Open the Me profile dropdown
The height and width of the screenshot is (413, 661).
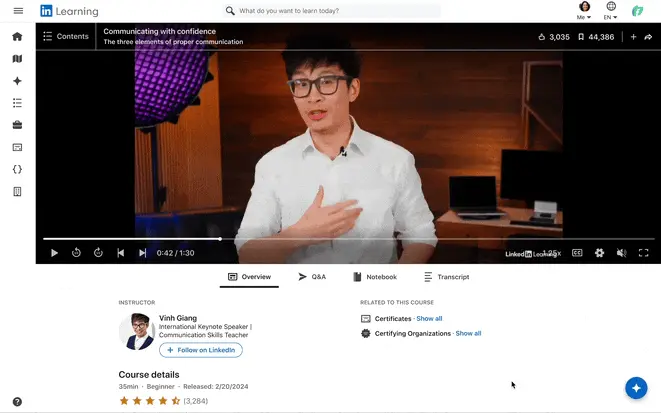point(584,11)
